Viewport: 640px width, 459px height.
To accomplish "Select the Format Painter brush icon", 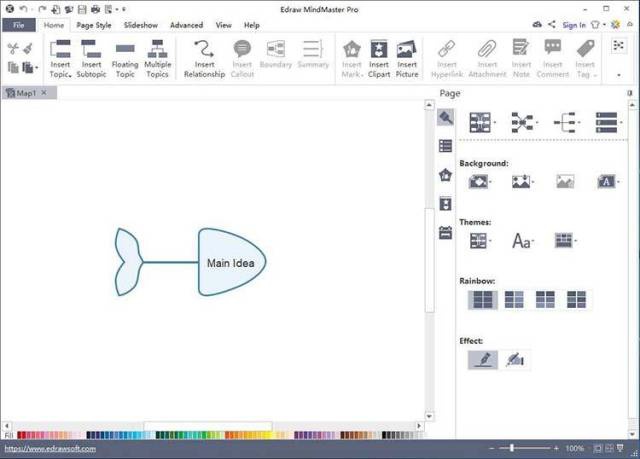I will (28, 49).
